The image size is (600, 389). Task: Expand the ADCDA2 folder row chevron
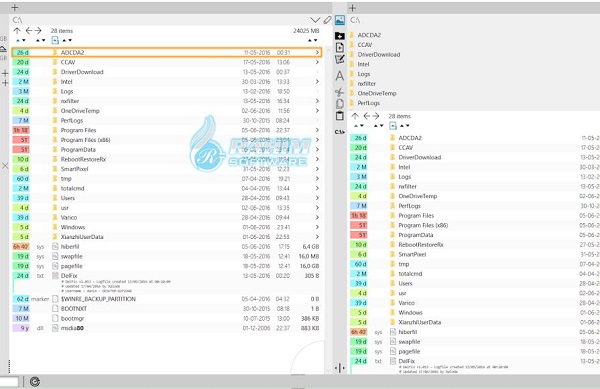[x=317, y=52]
